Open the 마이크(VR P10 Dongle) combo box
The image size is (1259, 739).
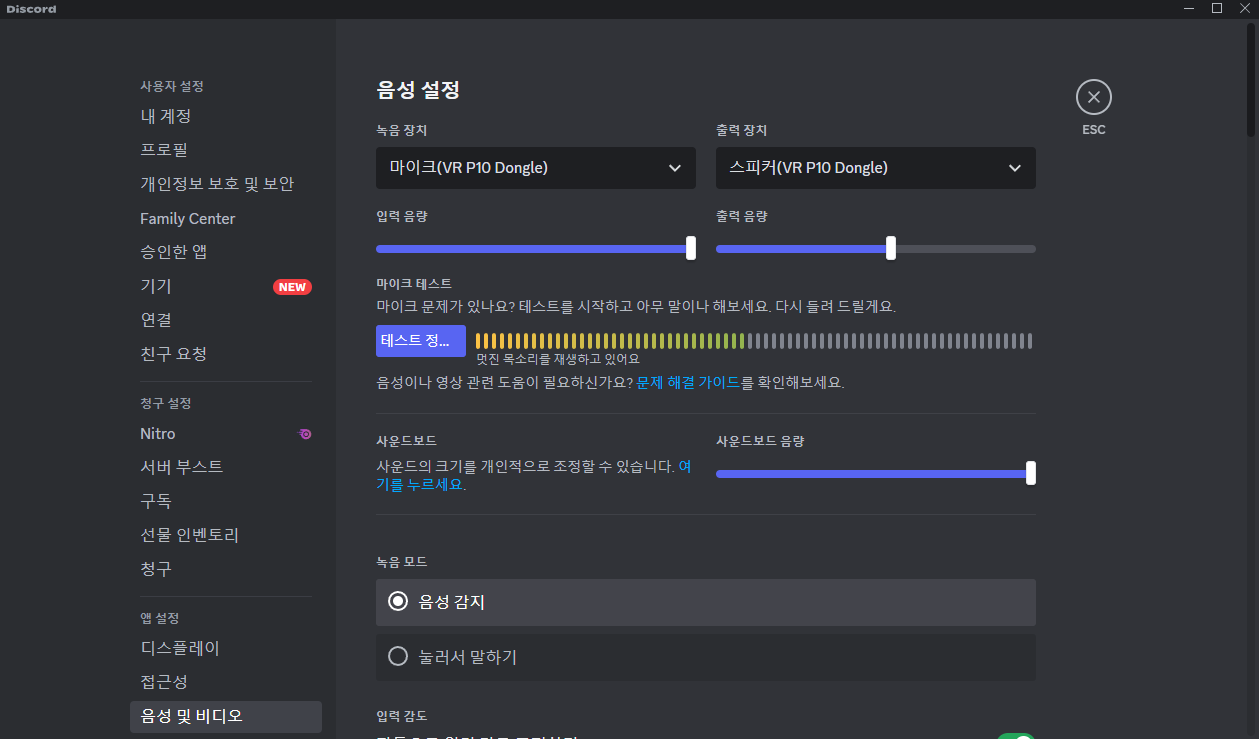536,168
